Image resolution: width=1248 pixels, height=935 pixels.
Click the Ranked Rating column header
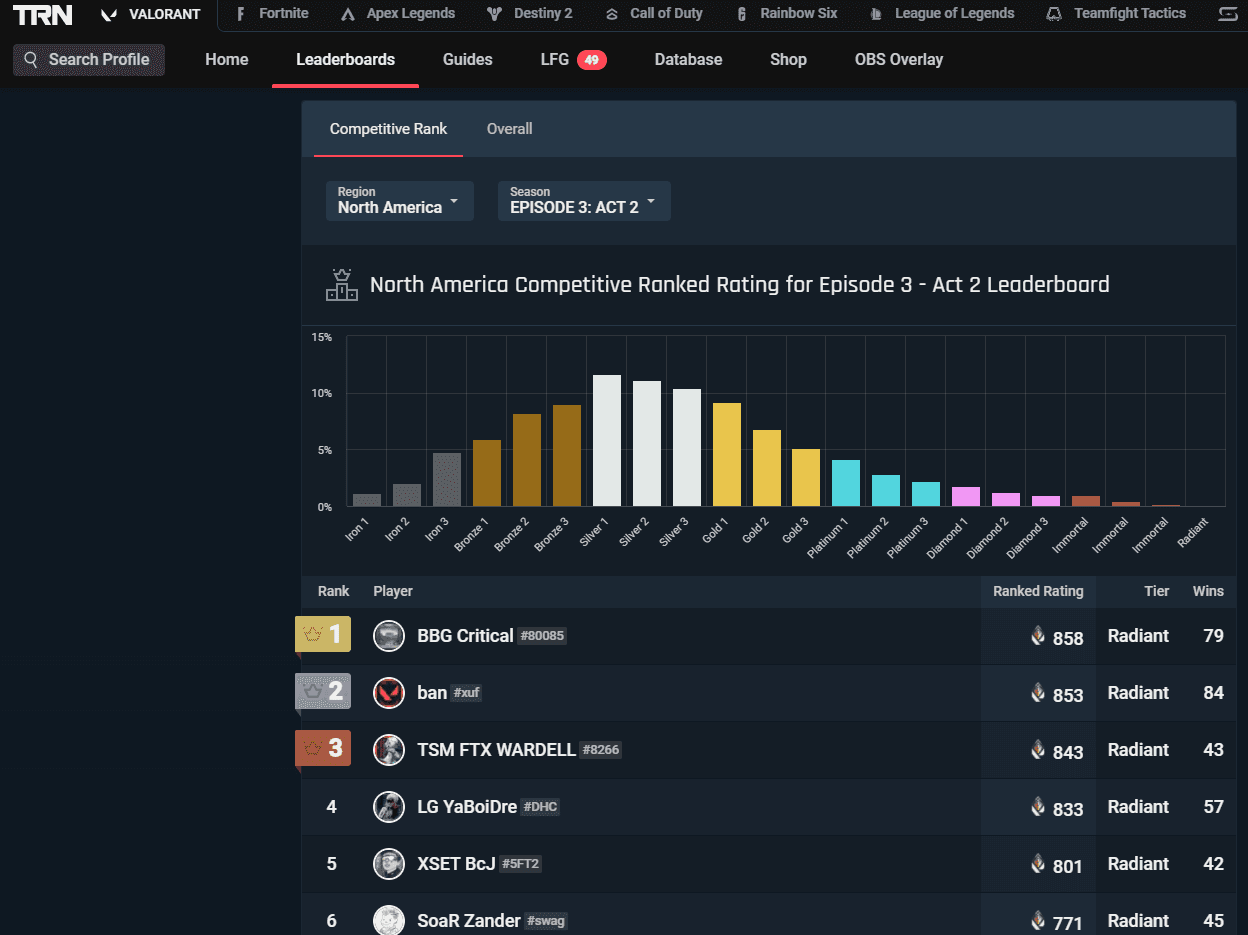click(1038, 591)
